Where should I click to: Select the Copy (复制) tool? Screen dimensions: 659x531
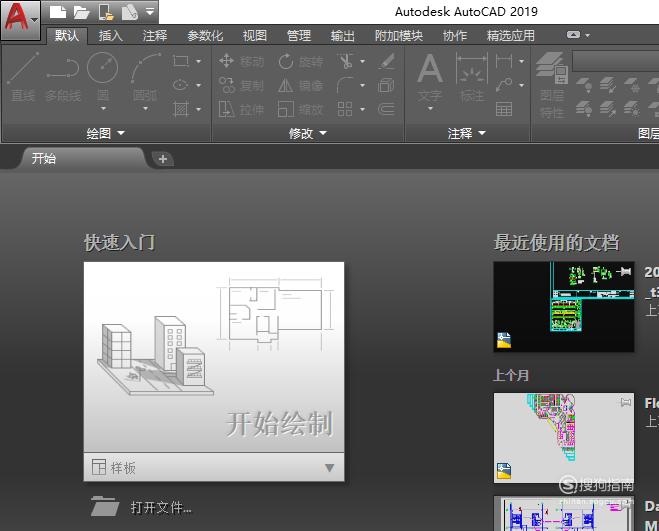[241, 85]
